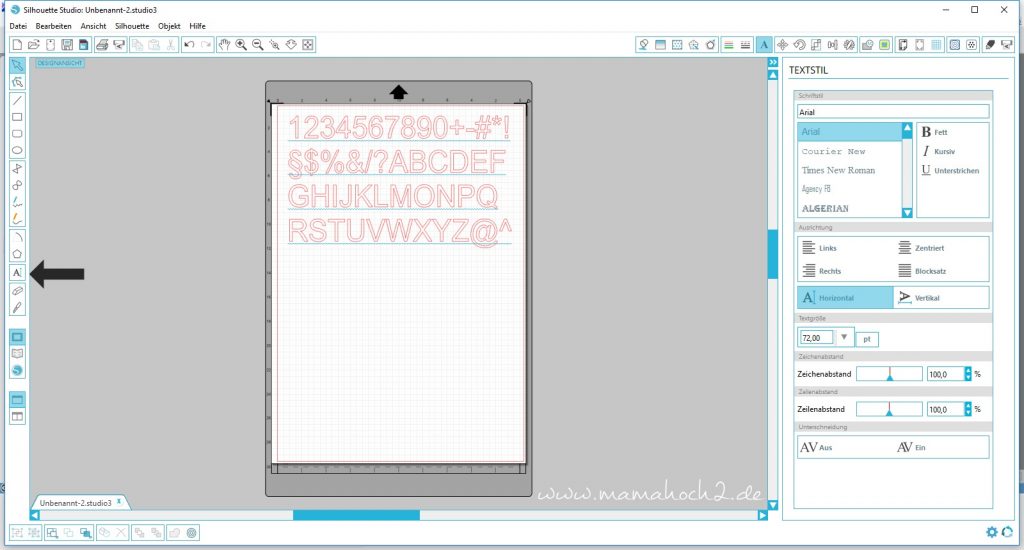
Task: Open the Move panel
Action: pos(782,44)
